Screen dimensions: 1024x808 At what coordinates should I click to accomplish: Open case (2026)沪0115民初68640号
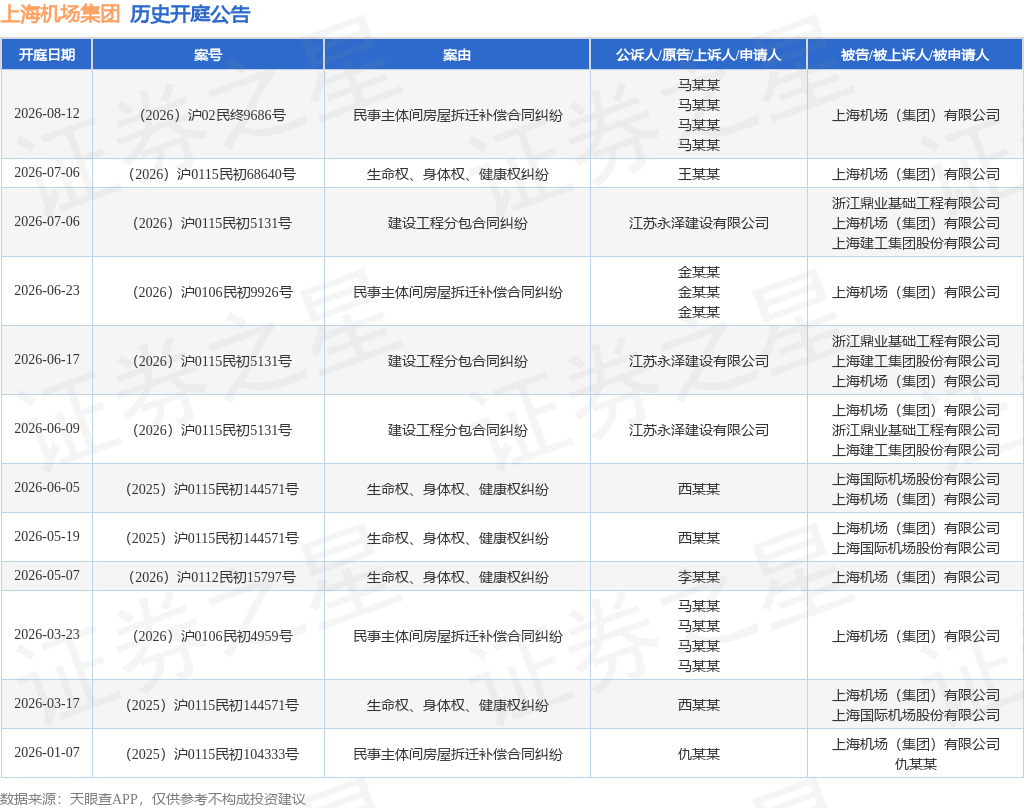[x=212, y=174]
